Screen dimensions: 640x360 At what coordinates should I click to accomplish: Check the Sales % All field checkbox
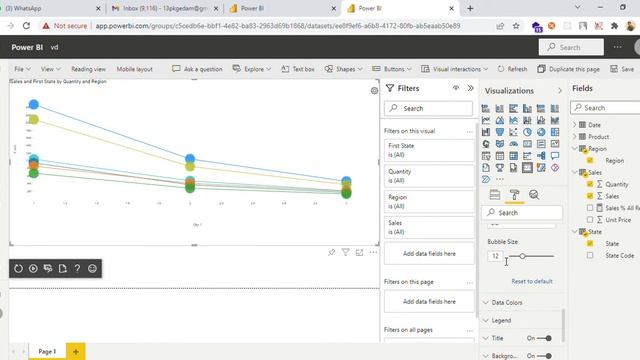click(590, 208)
